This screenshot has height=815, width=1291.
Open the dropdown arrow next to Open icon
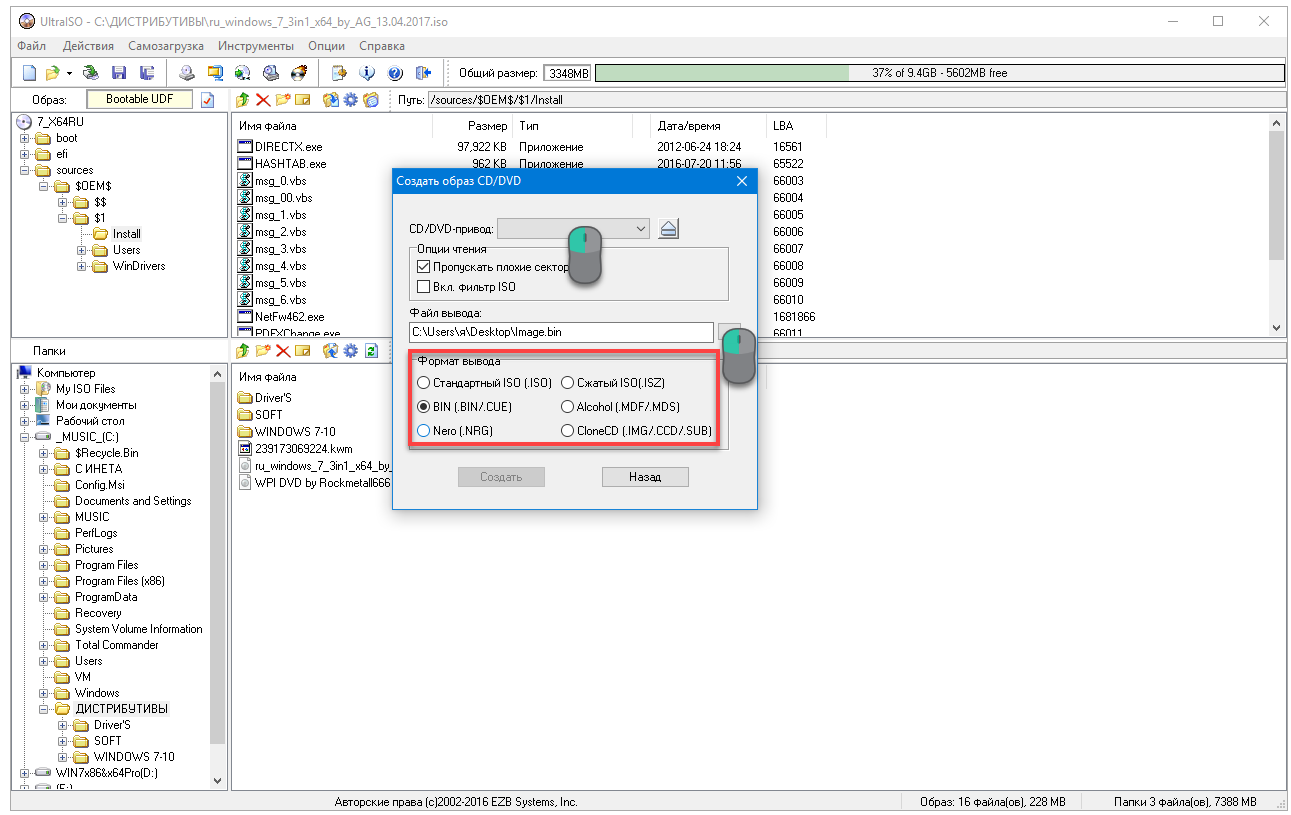click(69, 73)
